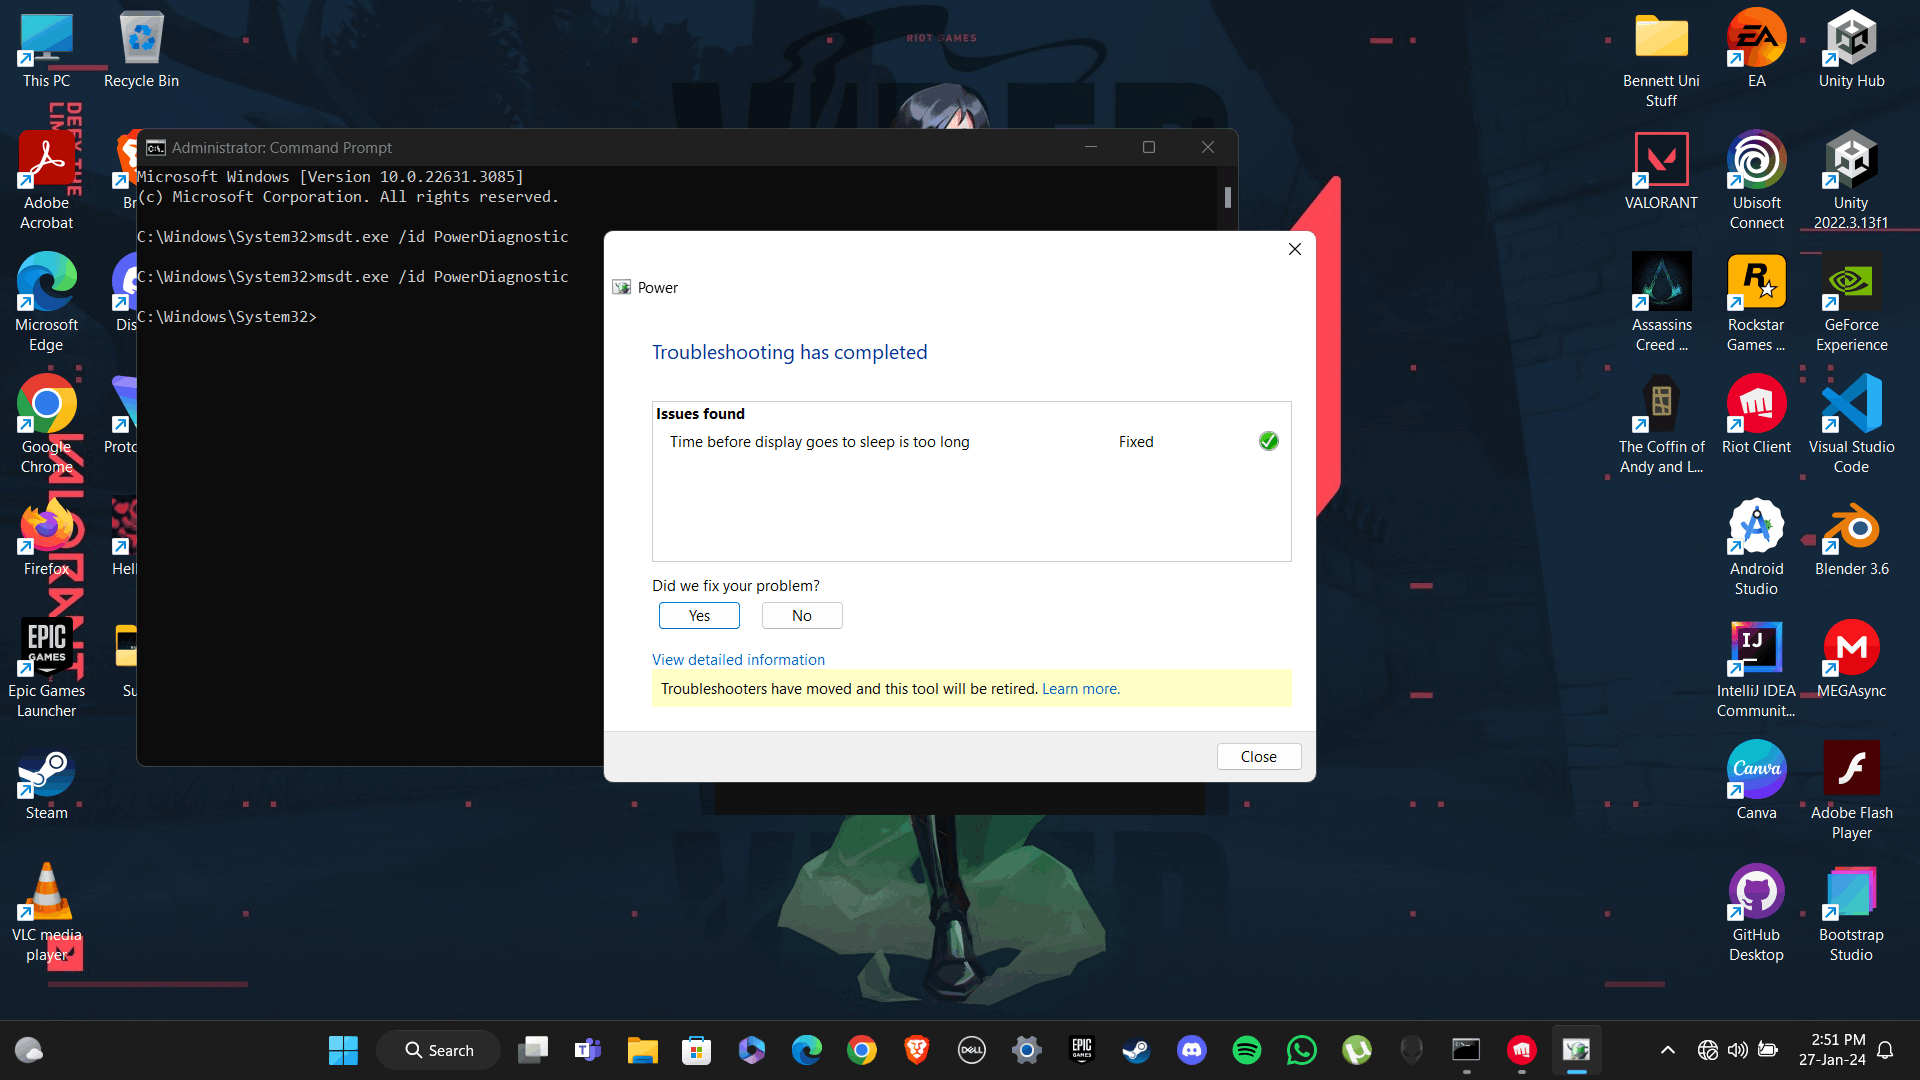Viewport: 1920px width, 1080px height.
Task: Click the taskbar Search box
Action: point(439,1050)
